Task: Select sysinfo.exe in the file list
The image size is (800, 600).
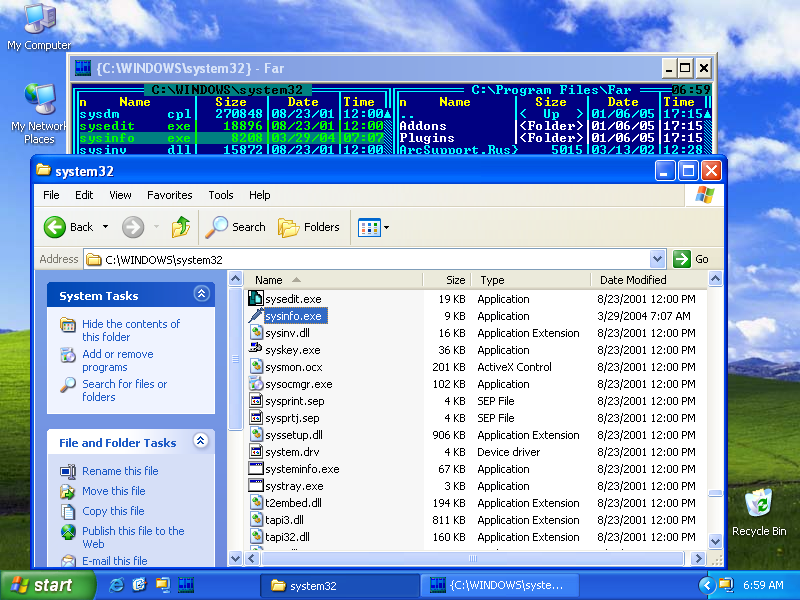Action: (293, 316)
